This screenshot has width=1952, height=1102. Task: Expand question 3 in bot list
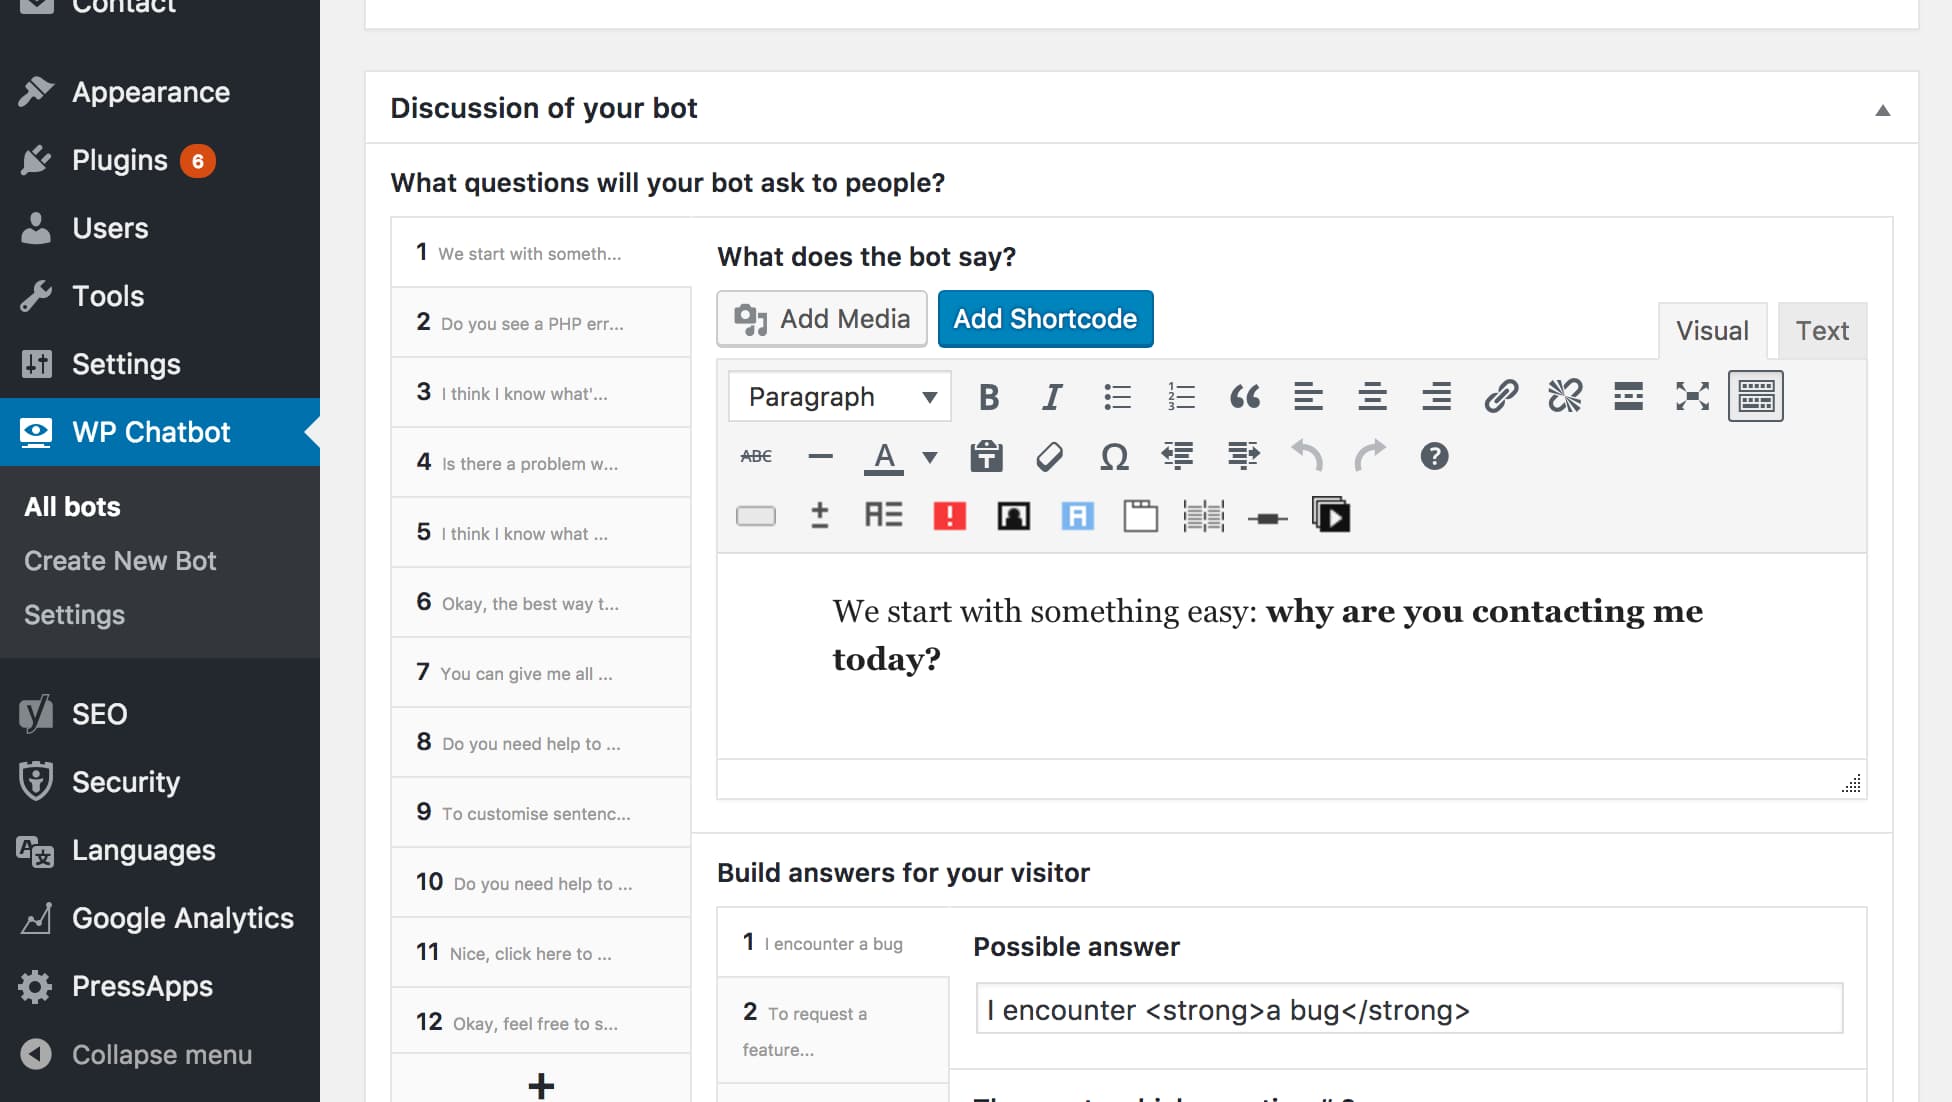pyautogui.click(x=540, y=393)
